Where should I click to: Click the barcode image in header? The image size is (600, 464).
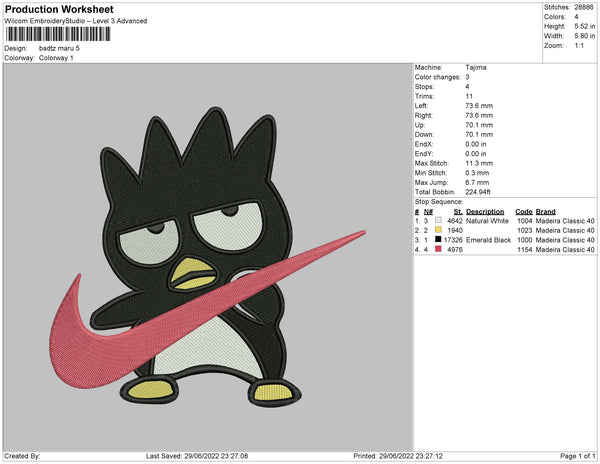coord(58,34)
